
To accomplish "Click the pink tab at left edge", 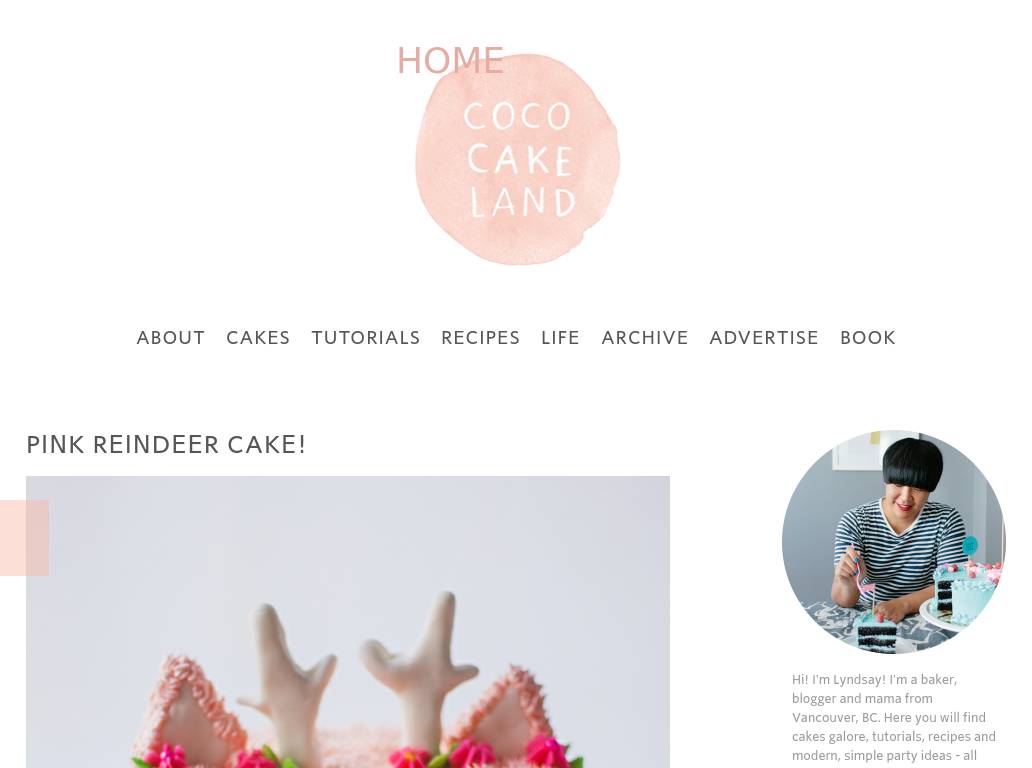I will coord(24,538).
